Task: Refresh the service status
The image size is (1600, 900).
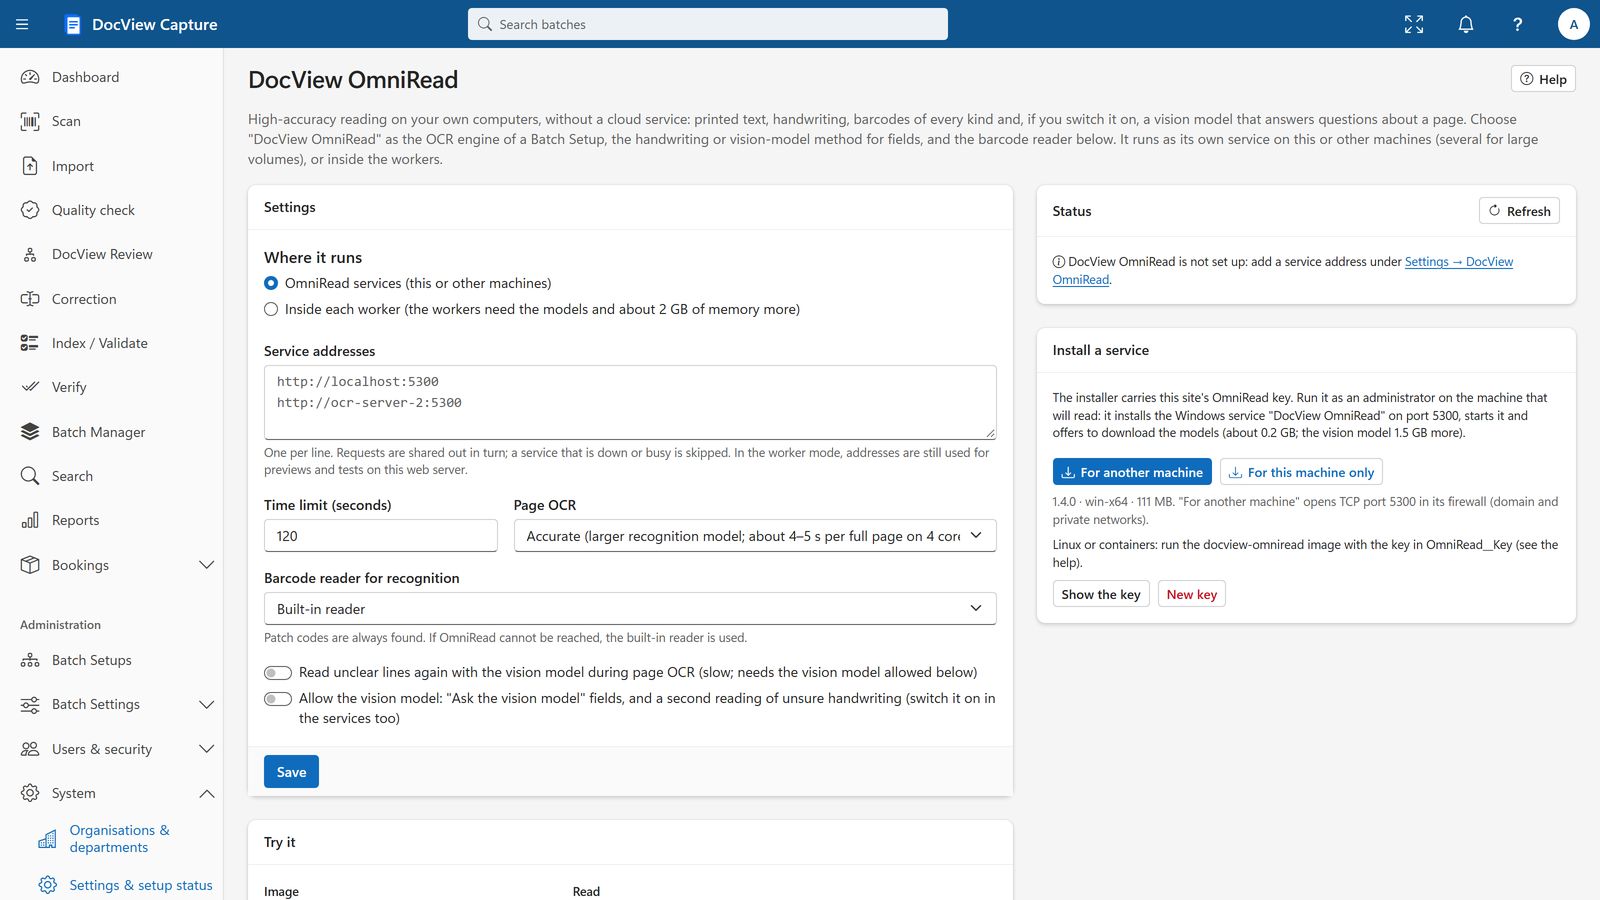Action: (x=1519, y=211)
